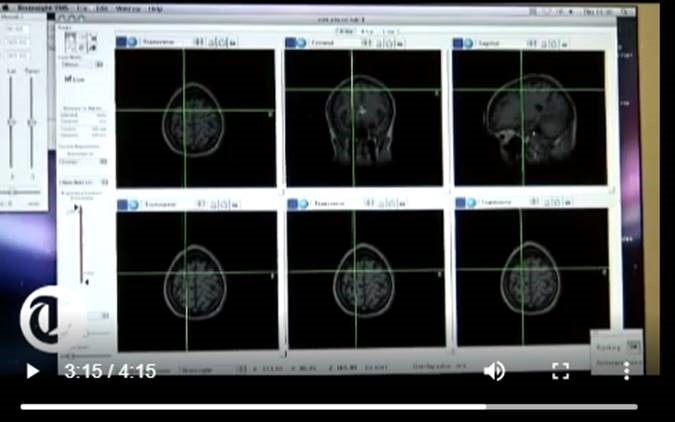Open the dropdown above the Live checkbox

pos(82,64)
